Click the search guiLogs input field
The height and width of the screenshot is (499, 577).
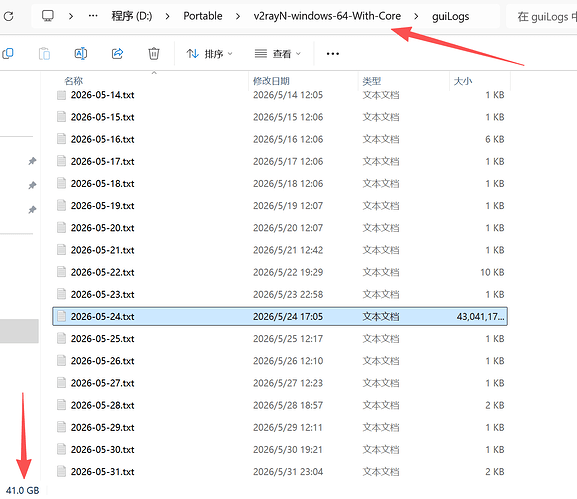[x=542, y=17]
